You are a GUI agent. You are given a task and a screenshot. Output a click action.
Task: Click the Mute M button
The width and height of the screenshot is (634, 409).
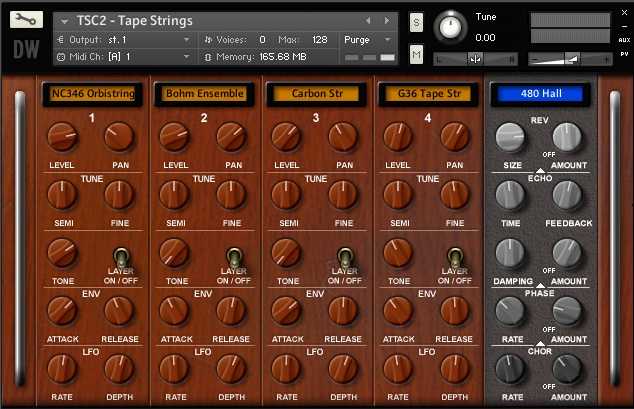click(x=416, y=55)
